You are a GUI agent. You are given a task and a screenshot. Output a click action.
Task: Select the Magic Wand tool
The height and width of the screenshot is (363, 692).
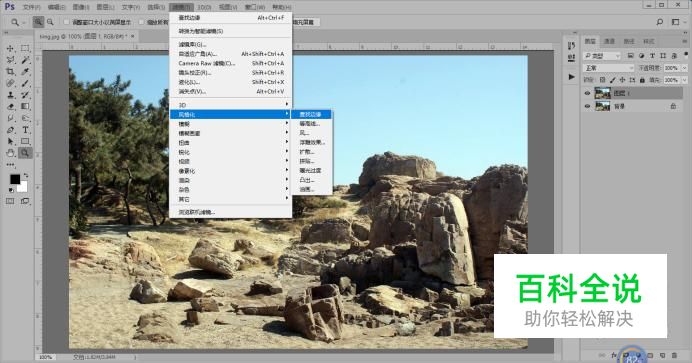click(25, 60)
